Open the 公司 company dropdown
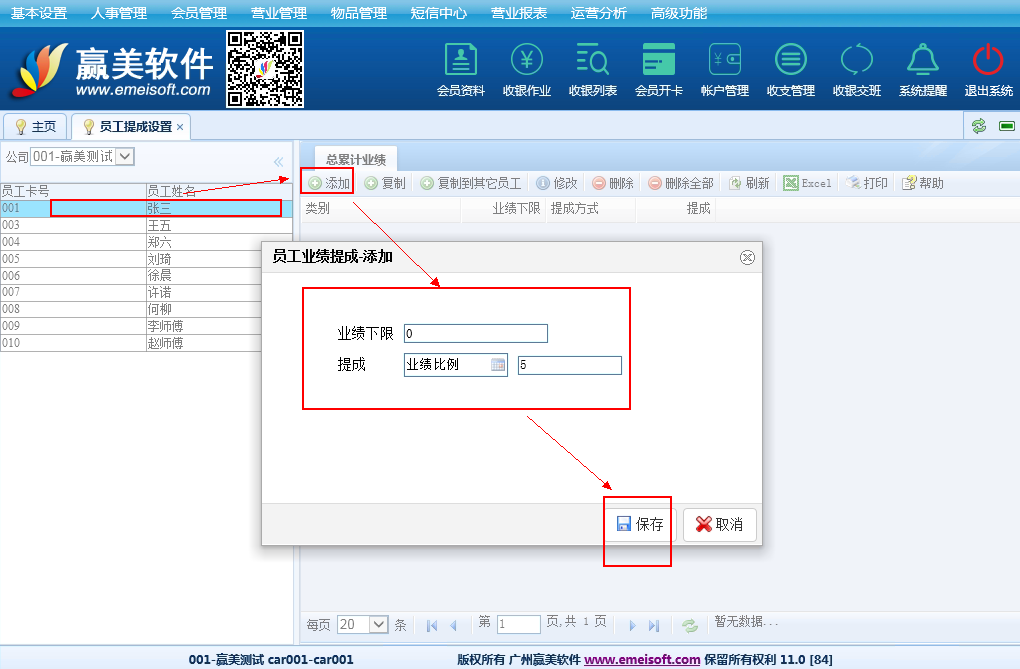1020x669 pixels. pyautogui.click(x=125, y=156)
